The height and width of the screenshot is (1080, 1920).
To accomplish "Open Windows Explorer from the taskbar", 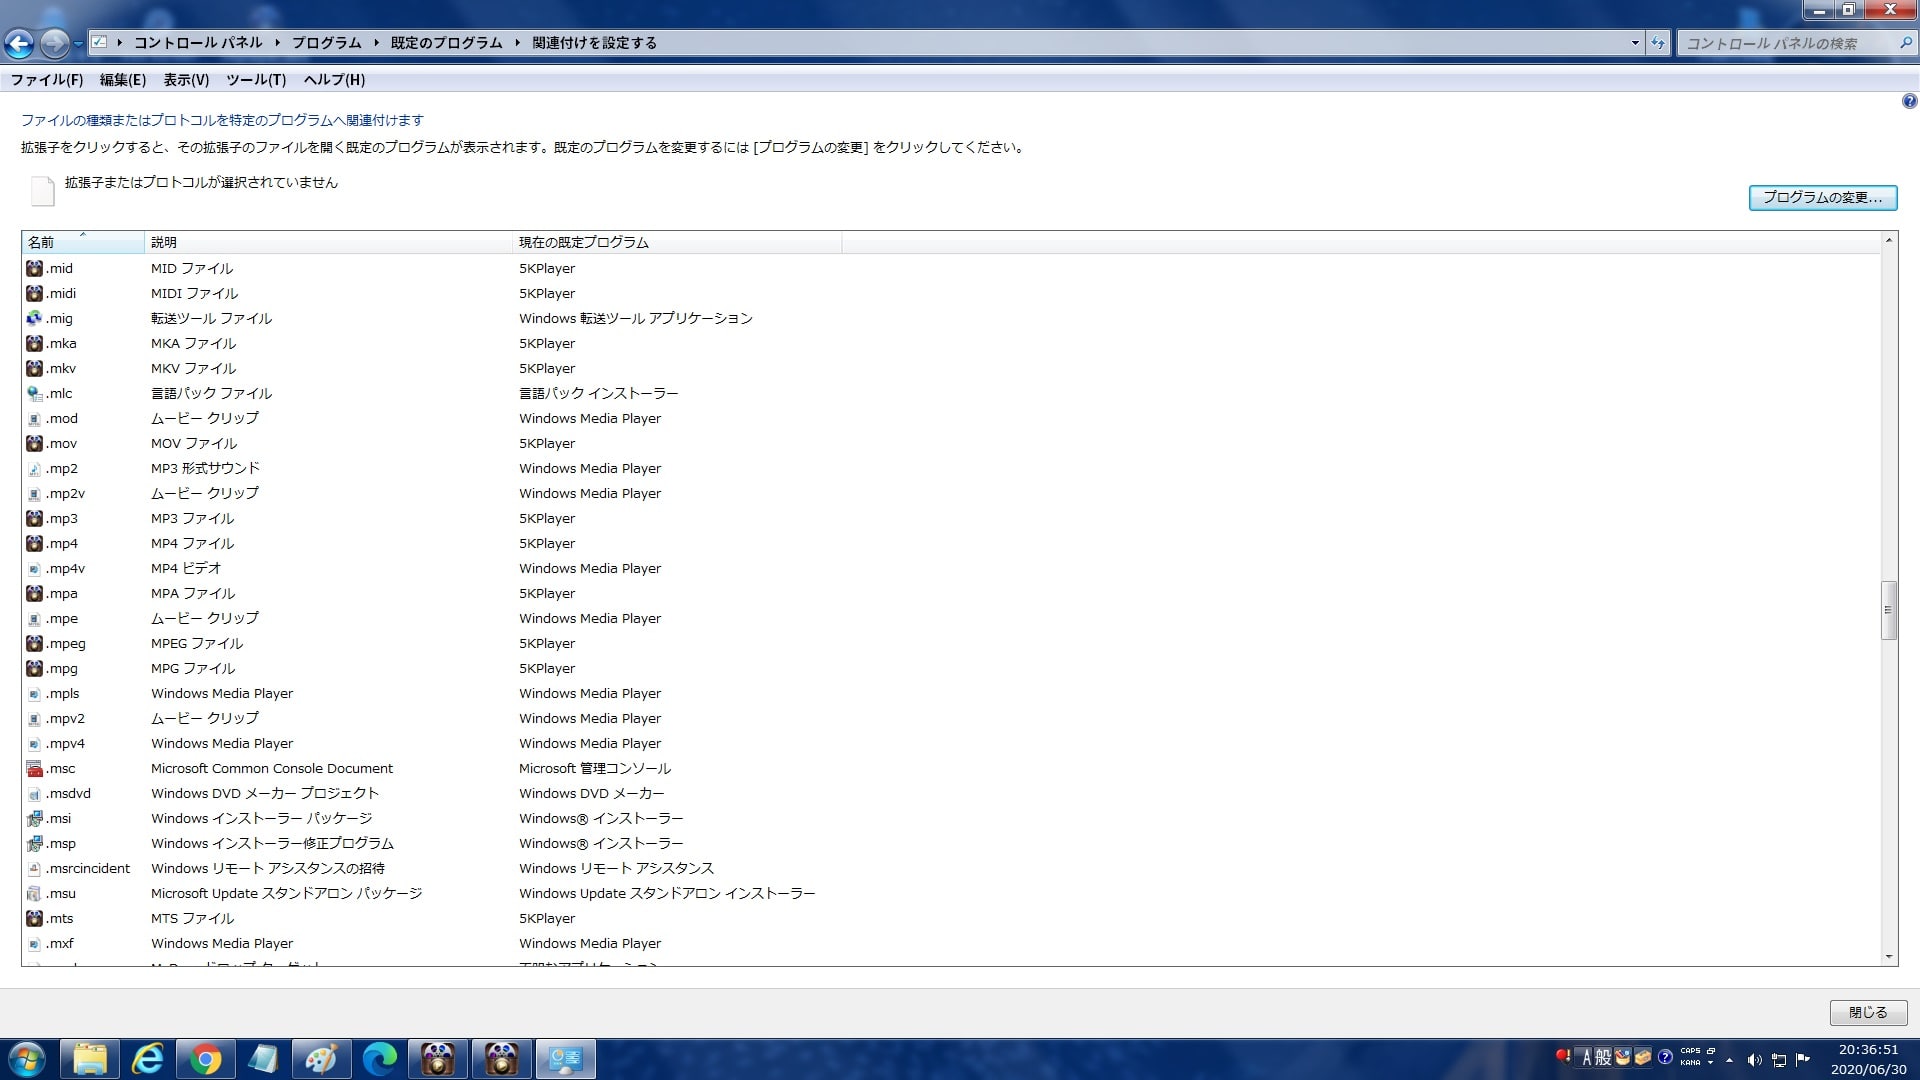I will pos(90,1059).
